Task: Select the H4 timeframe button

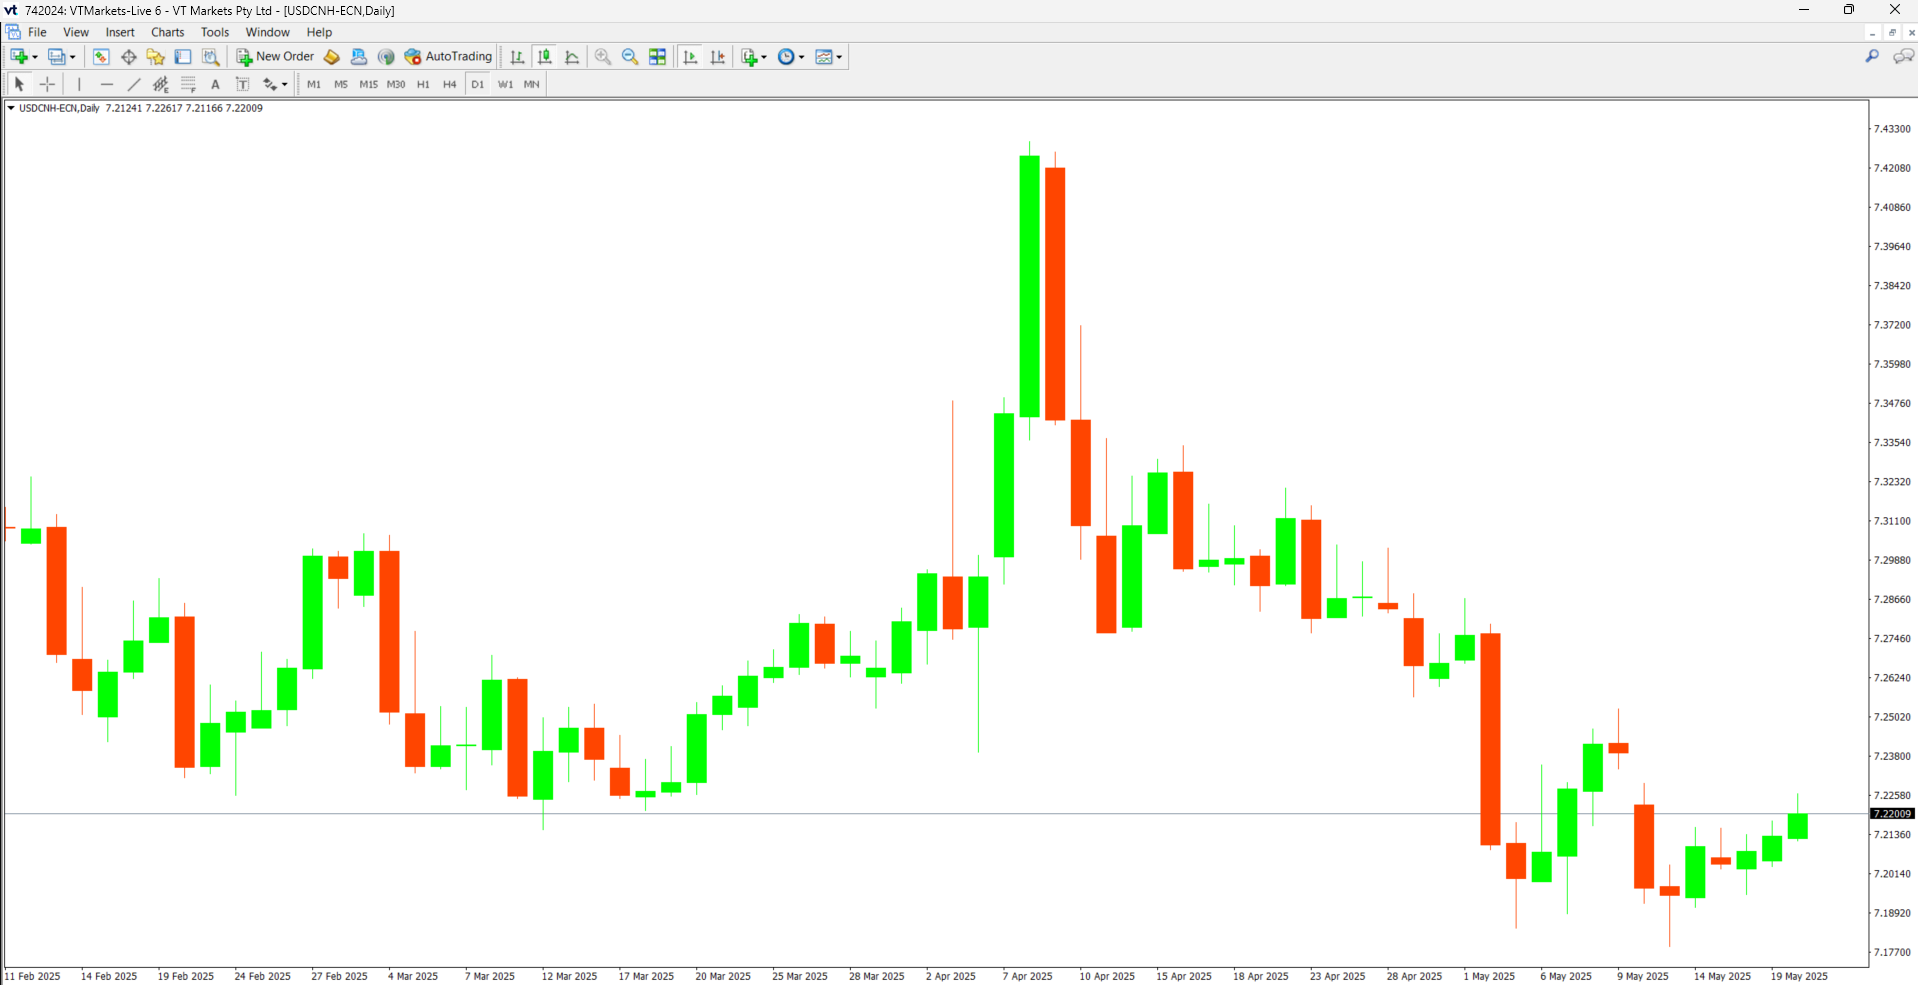Action: click(x=450, y=84)
